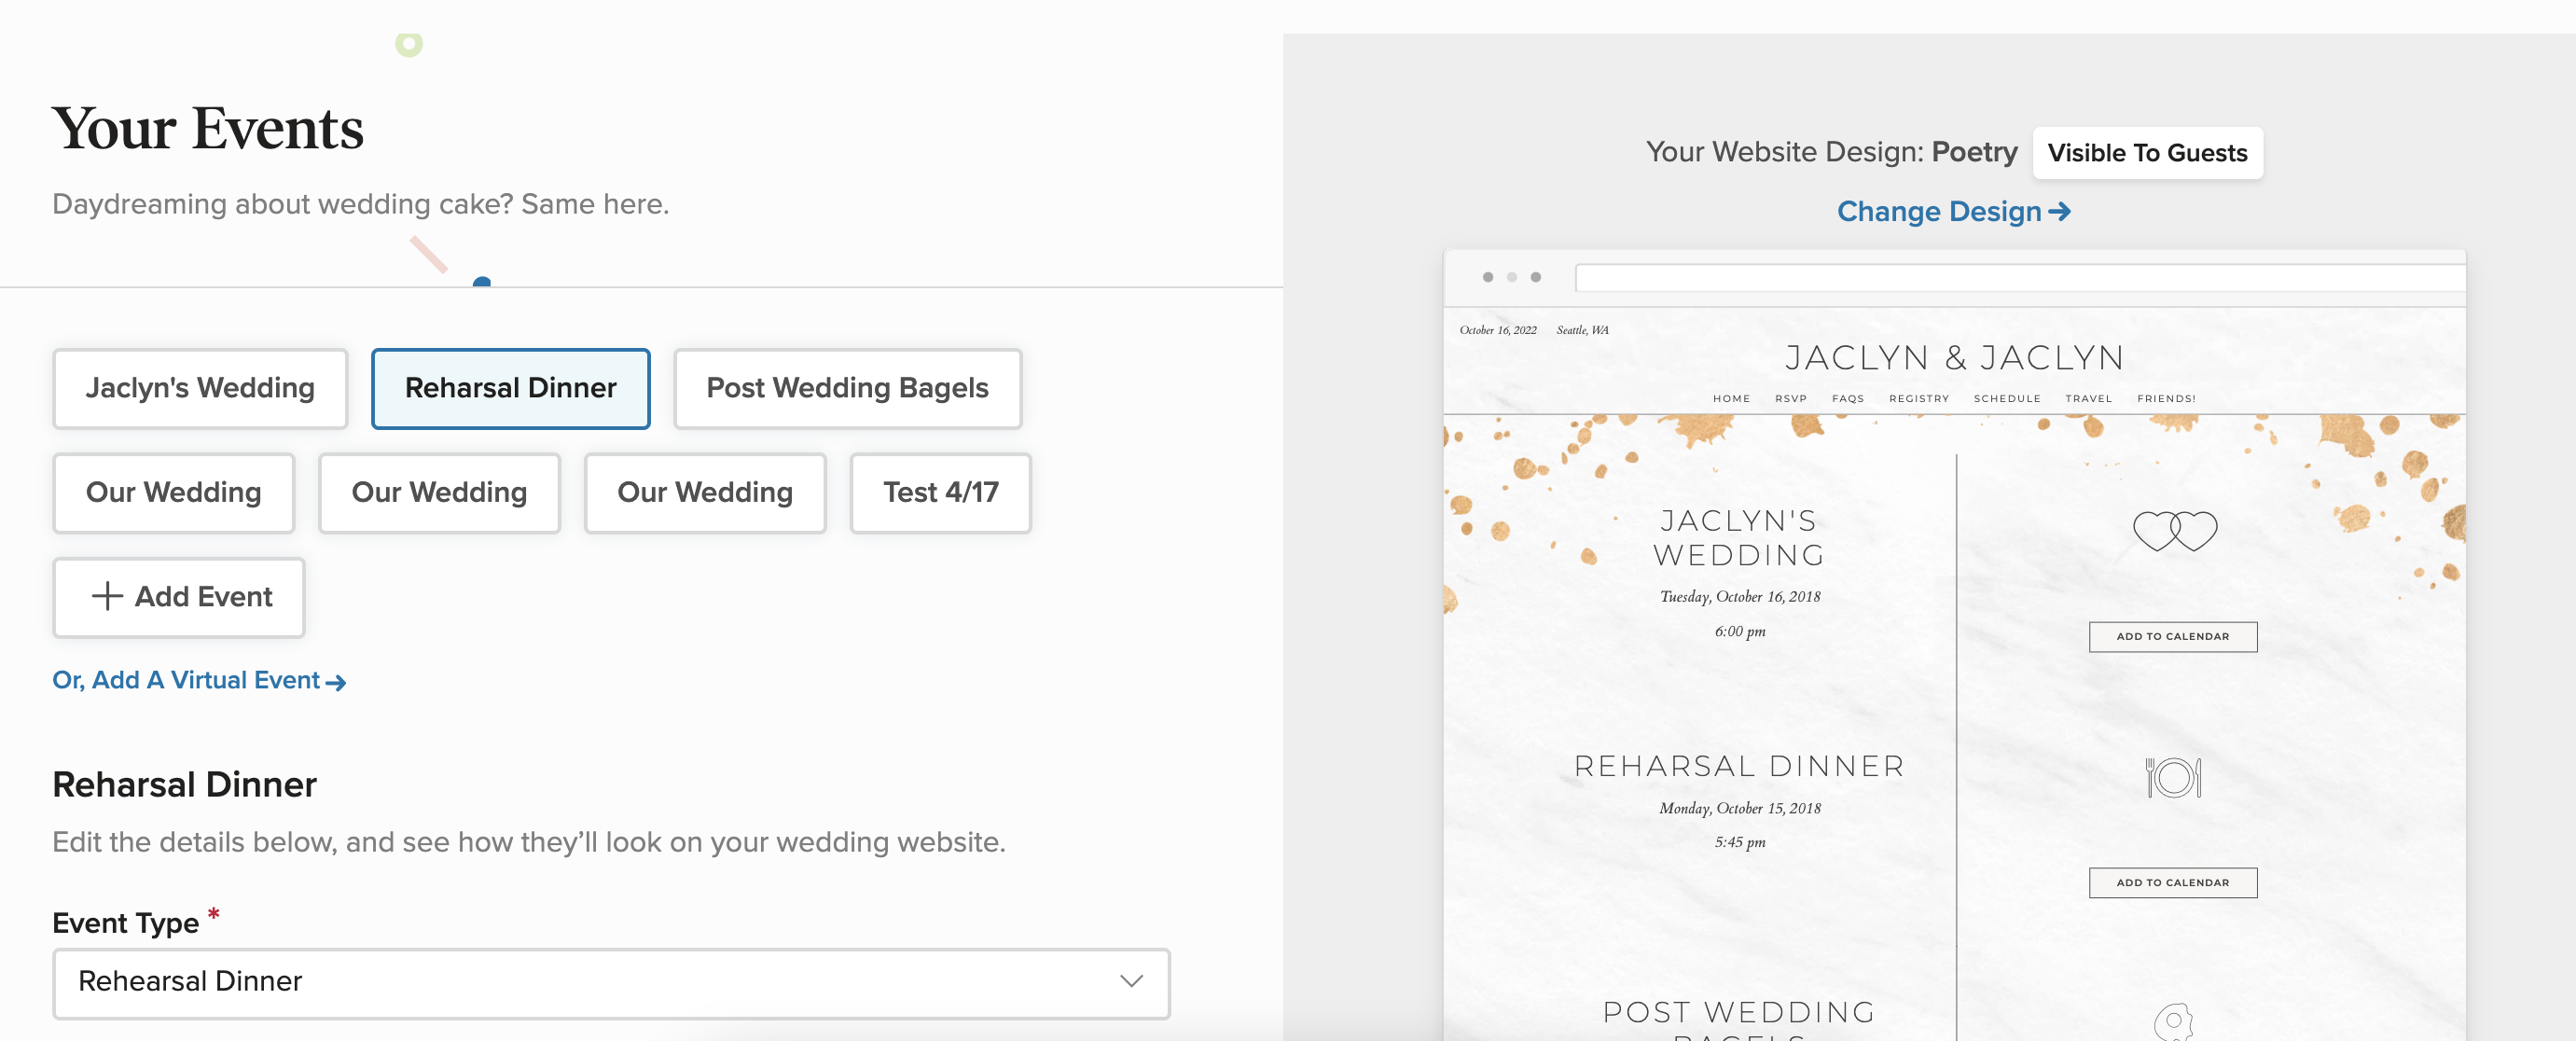Screen dimensions: 2576x1041
Task: Click the plate and cutlery dinner icon
Action: [2173, 777]
